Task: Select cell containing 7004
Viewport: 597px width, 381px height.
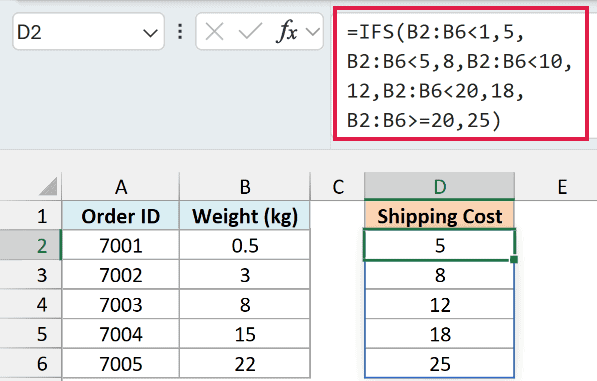Action: [120, 334]
